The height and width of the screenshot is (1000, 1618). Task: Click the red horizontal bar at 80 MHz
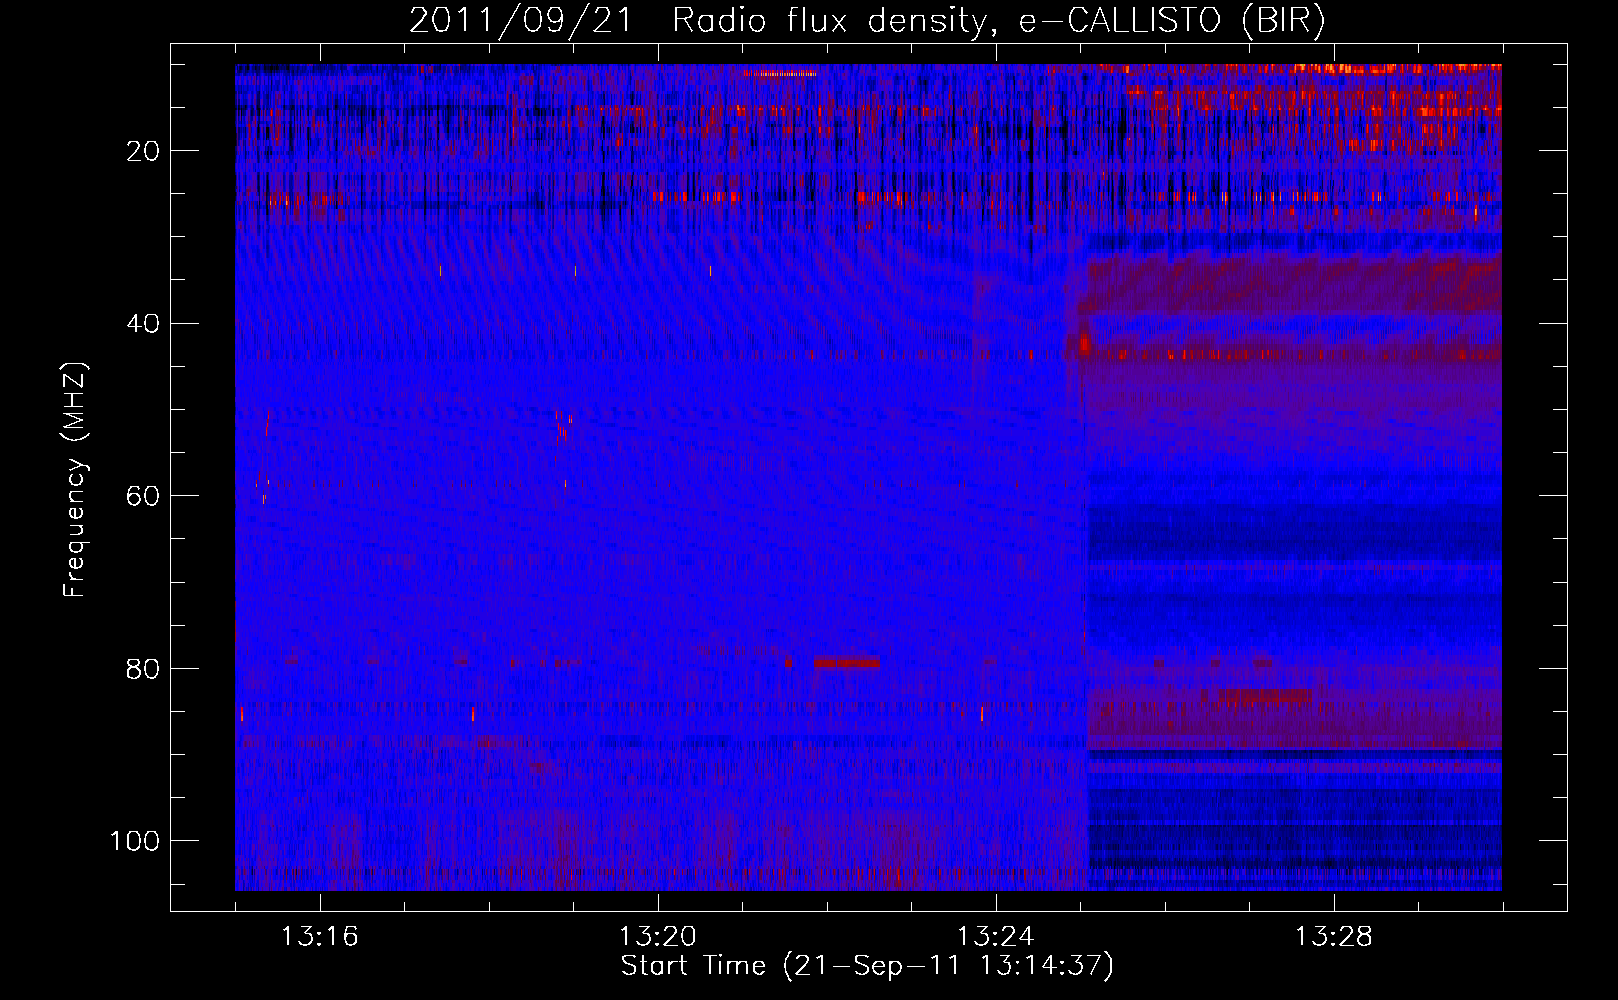(x=846, y=663)
